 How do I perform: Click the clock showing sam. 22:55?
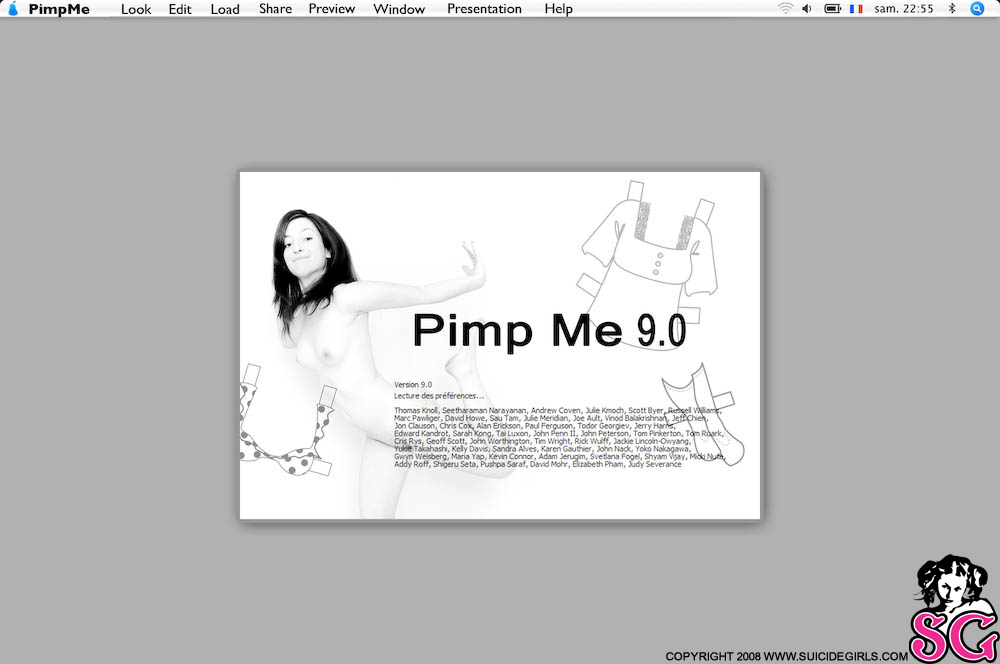pyautogui.click(x=904, y=9)
